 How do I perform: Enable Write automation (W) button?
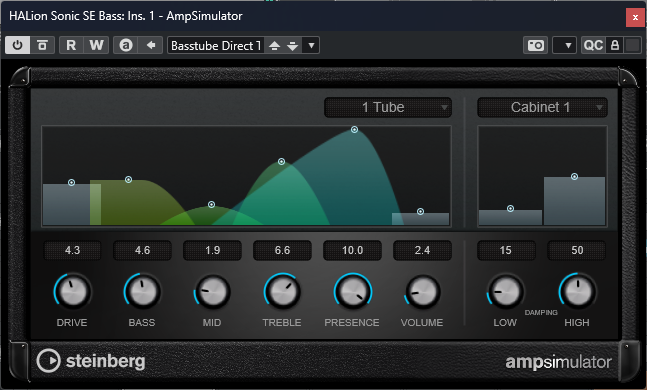(x=97, y=45)
